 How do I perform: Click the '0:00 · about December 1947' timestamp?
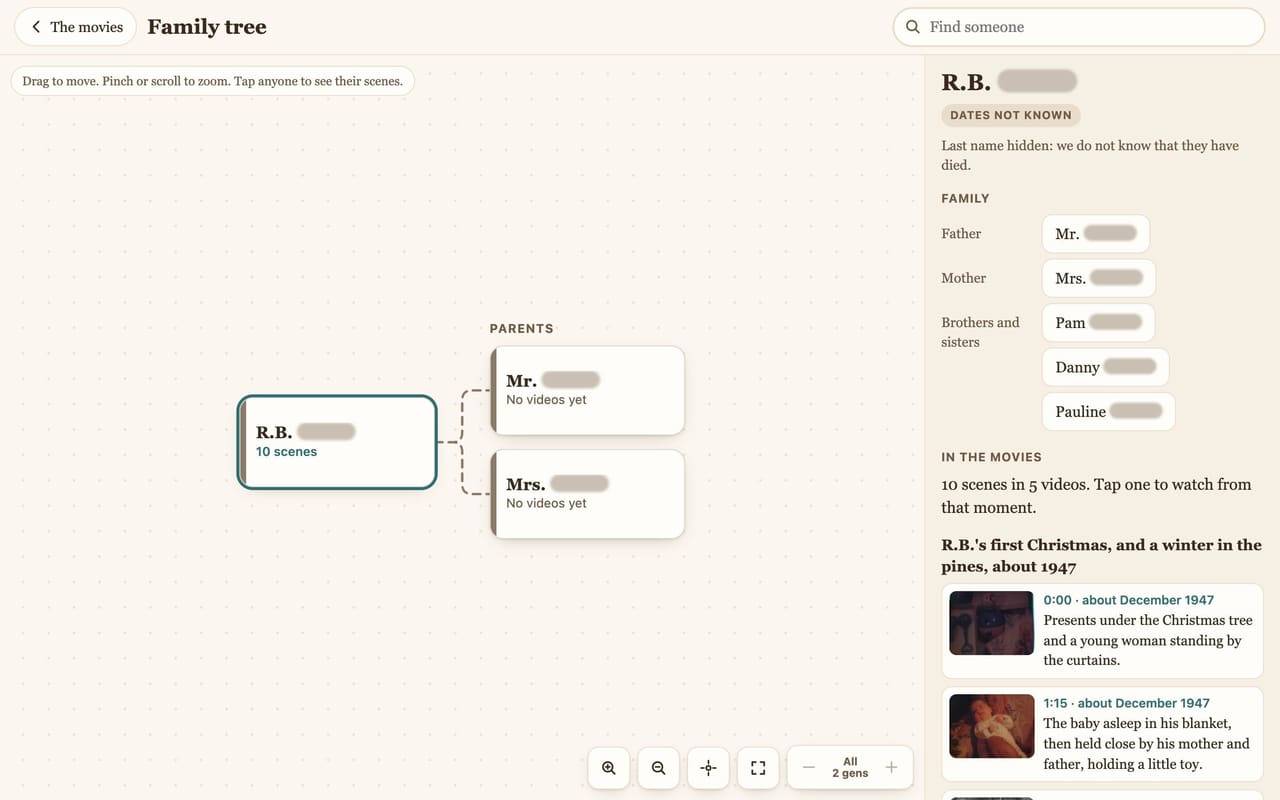click(x=1128, y=600)
